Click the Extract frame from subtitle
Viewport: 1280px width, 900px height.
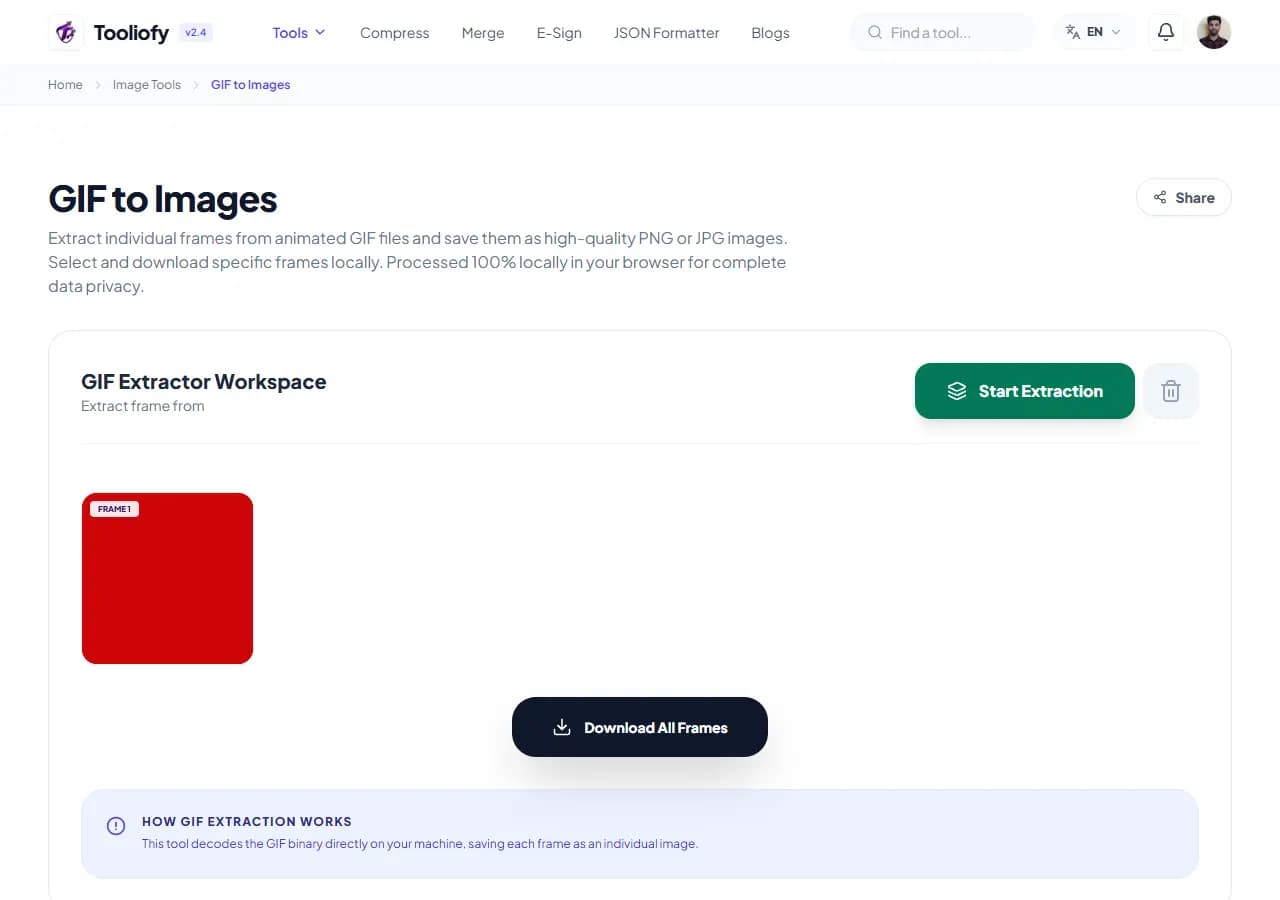point(143,406)
